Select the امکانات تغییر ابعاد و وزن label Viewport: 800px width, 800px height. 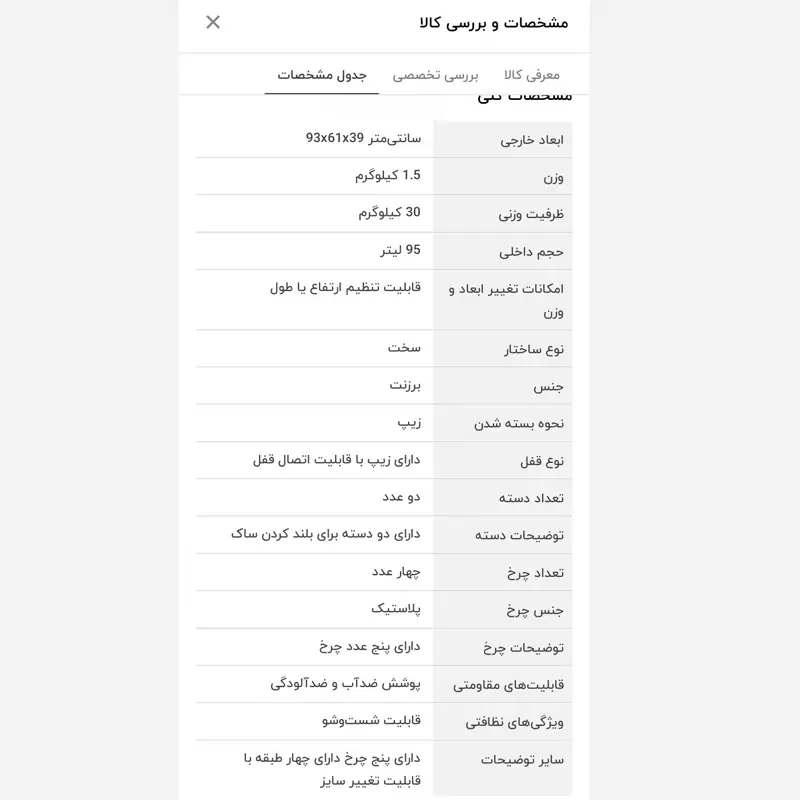point(506,301)
